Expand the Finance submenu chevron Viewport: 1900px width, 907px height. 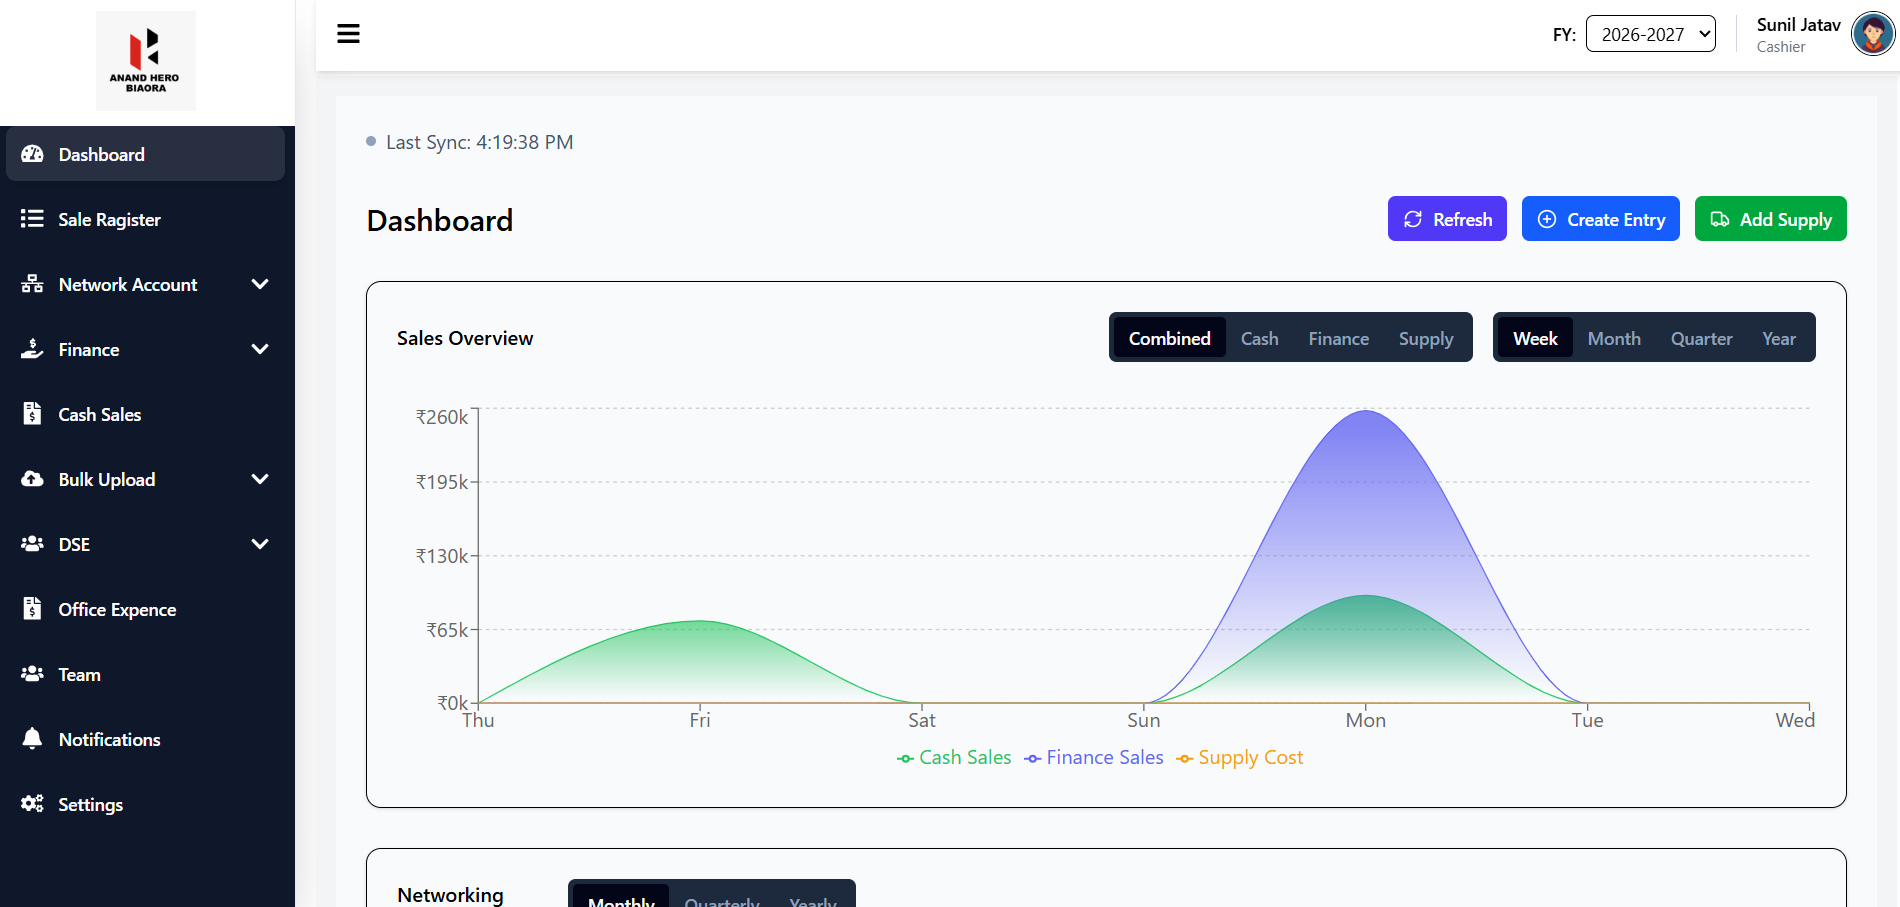coord(260,349)
